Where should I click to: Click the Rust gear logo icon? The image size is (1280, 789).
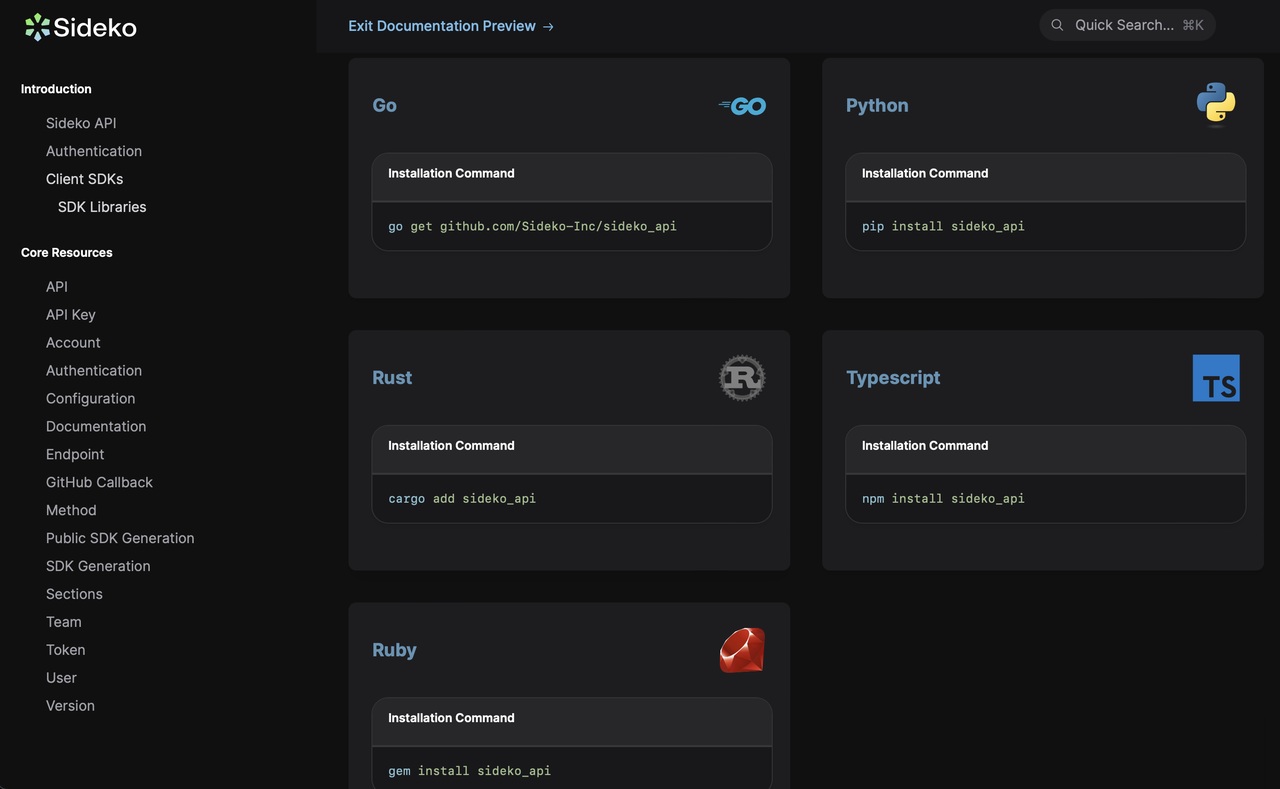pos(742,378)
